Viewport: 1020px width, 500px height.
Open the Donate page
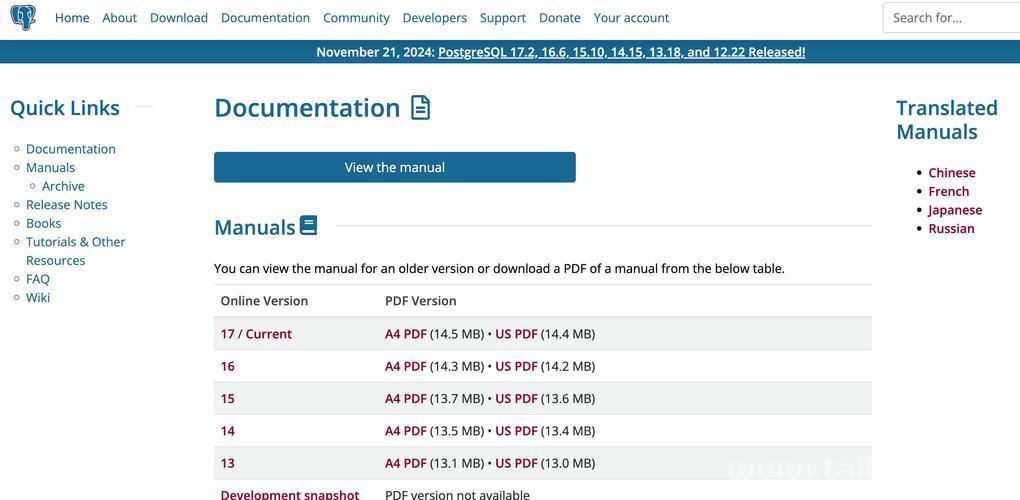[x=559, y=18]
